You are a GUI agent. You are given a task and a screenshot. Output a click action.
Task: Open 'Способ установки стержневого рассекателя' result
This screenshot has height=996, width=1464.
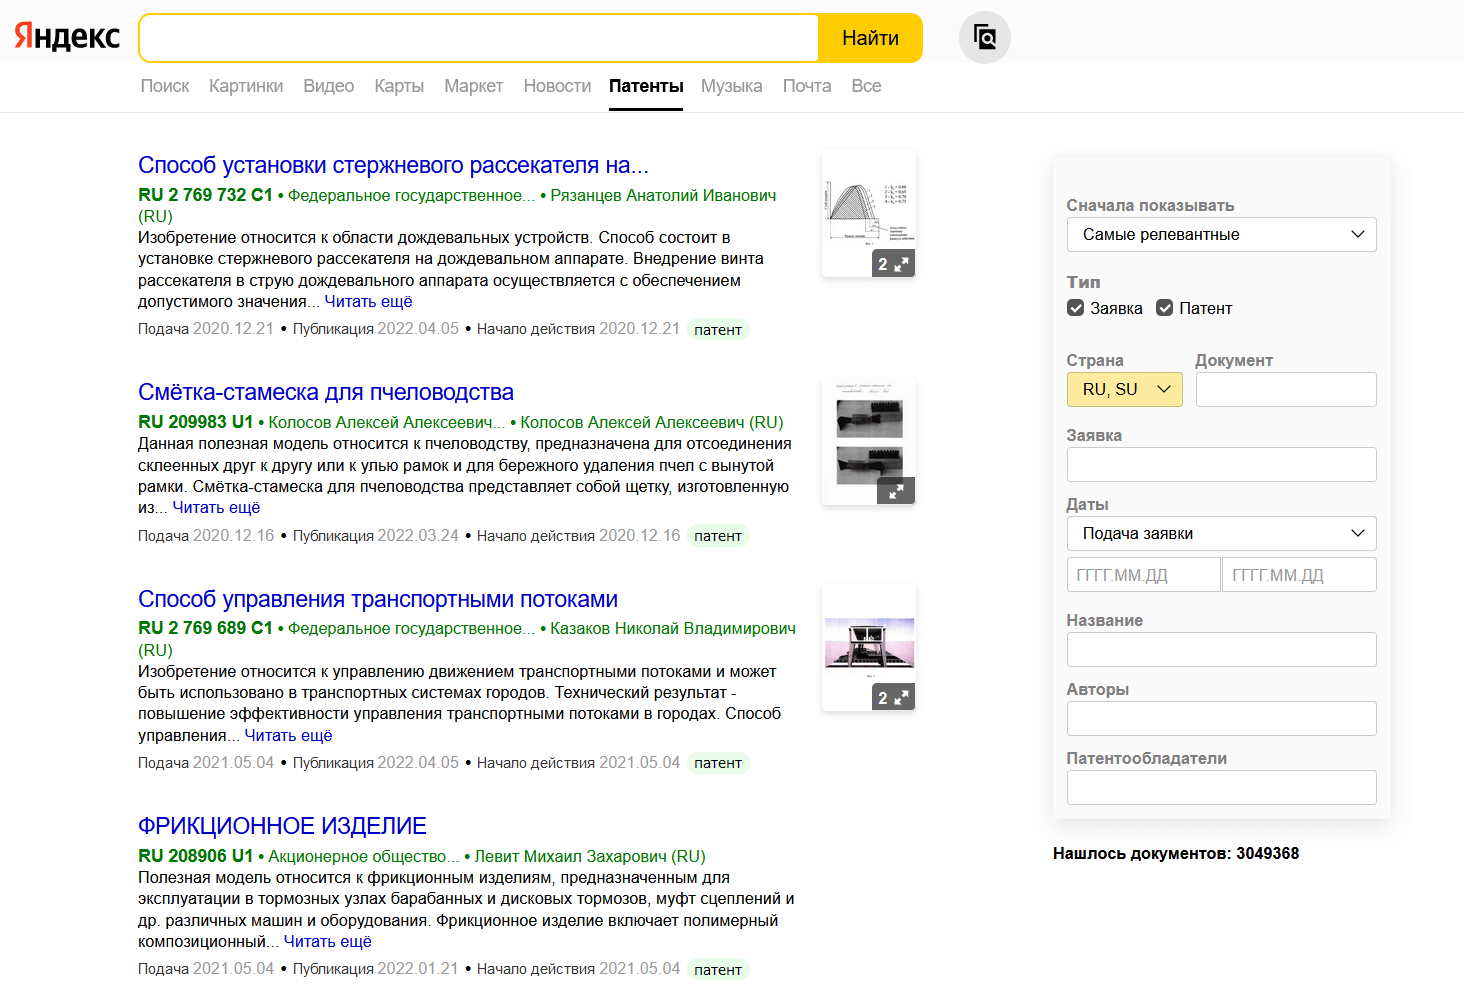coord(393,165)
